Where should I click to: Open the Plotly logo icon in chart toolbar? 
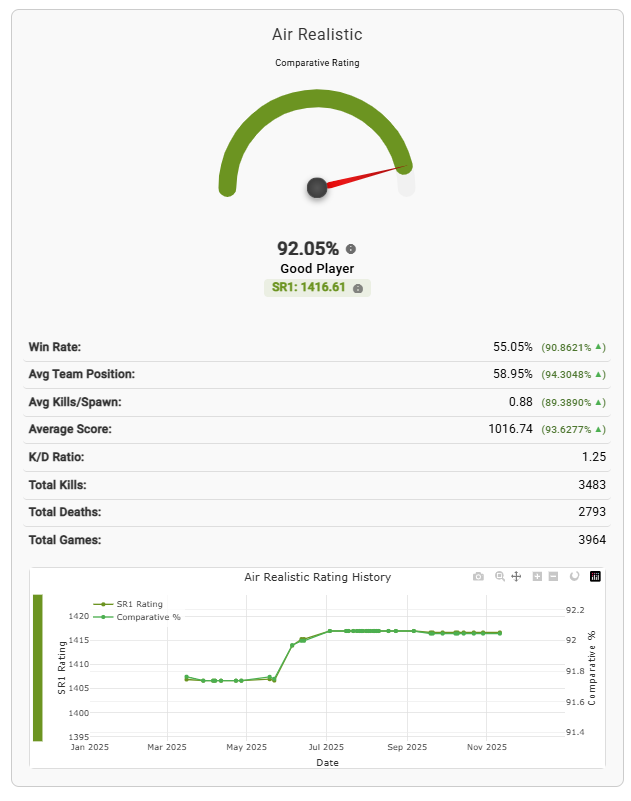pyautogui.click(x=596, y=577)
